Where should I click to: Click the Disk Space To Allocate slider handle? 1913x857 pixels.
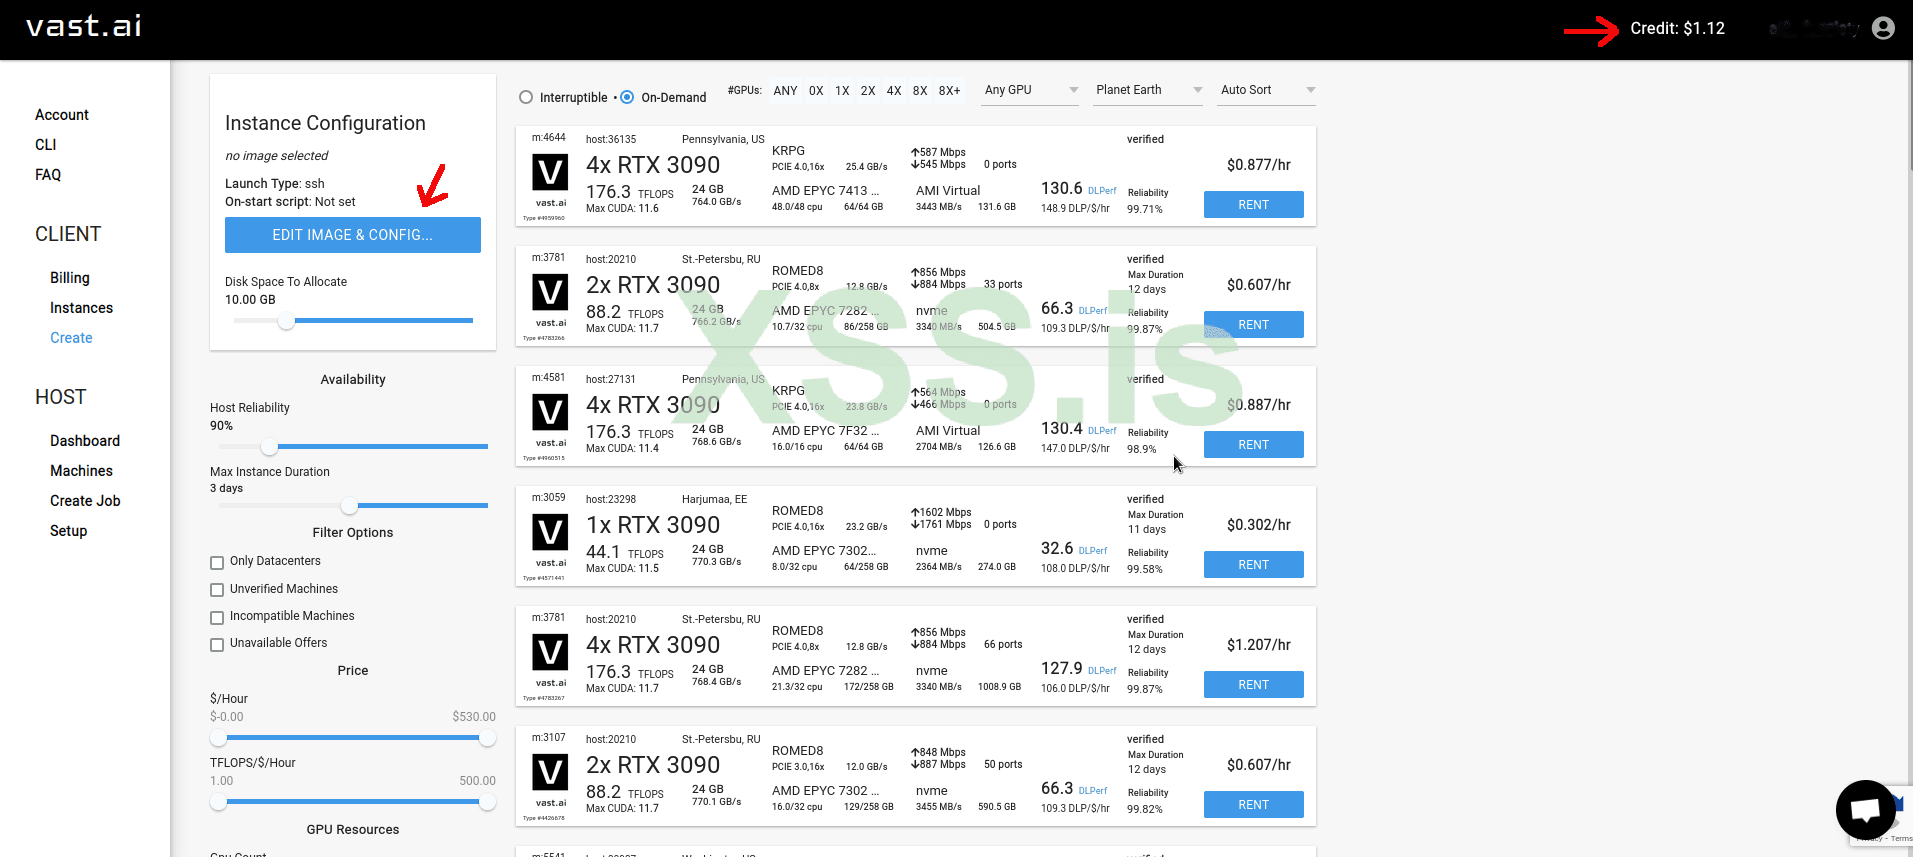[x=287, y=321]
